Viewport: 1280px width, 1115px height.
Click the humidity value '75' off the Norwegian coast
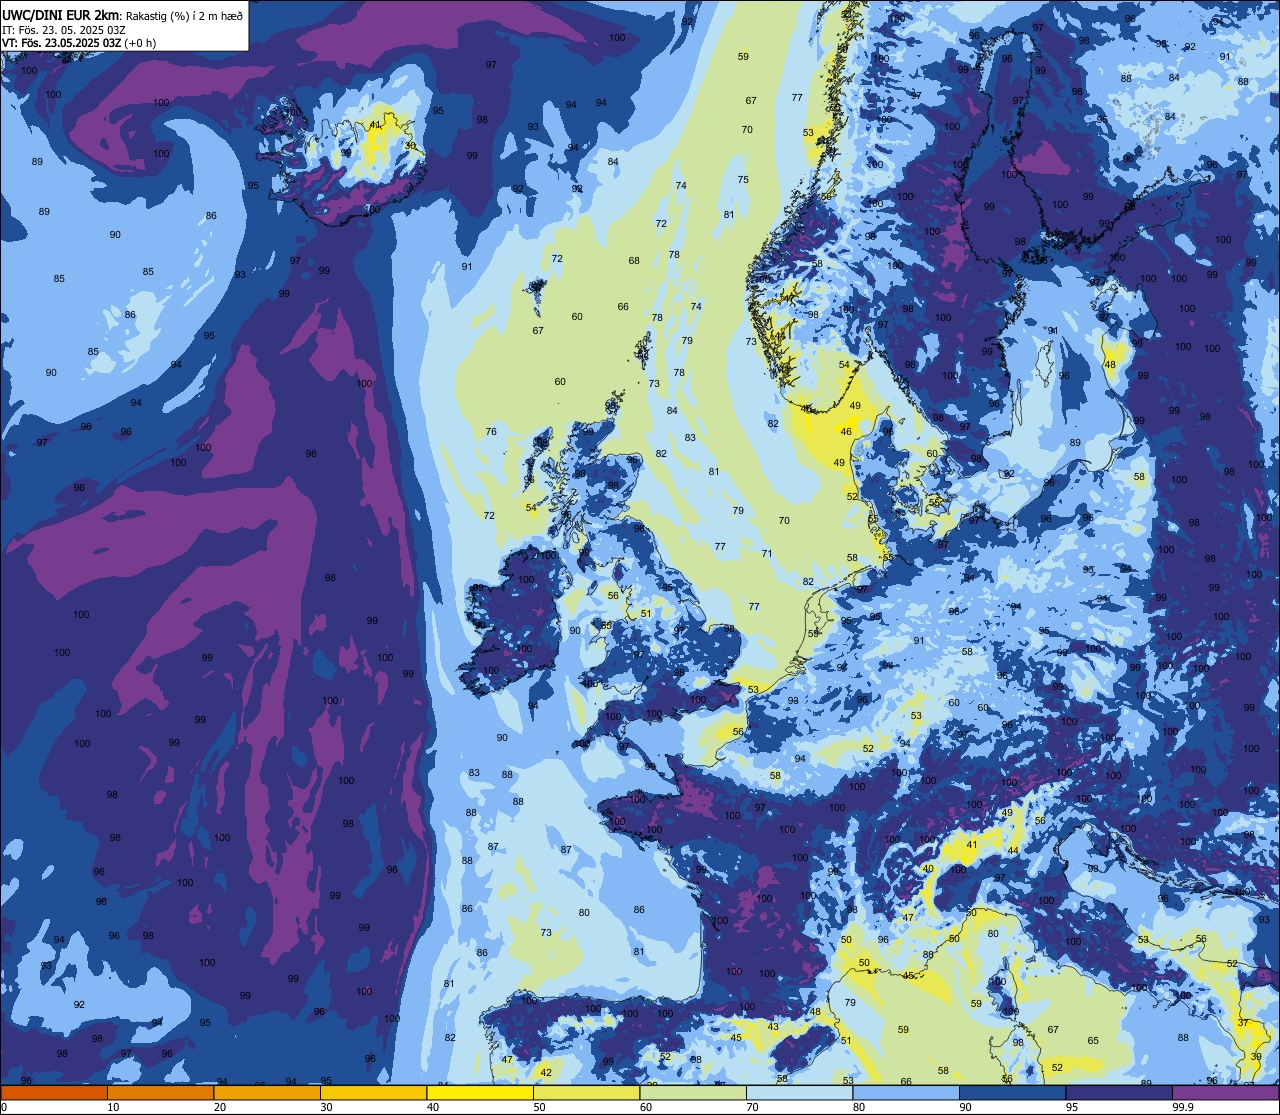[x=743, y=180]
